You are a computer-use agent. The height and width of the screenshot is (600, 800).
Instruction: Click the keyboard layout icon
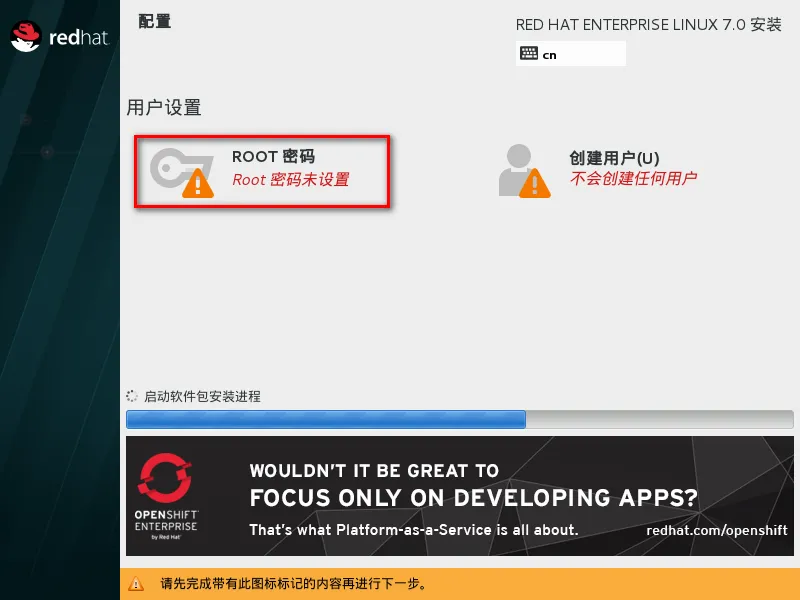[x=529, y=53]
